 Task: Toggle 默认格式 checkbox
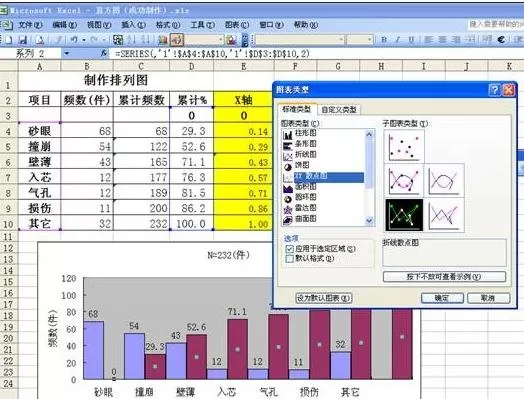[x=289, y=259]
